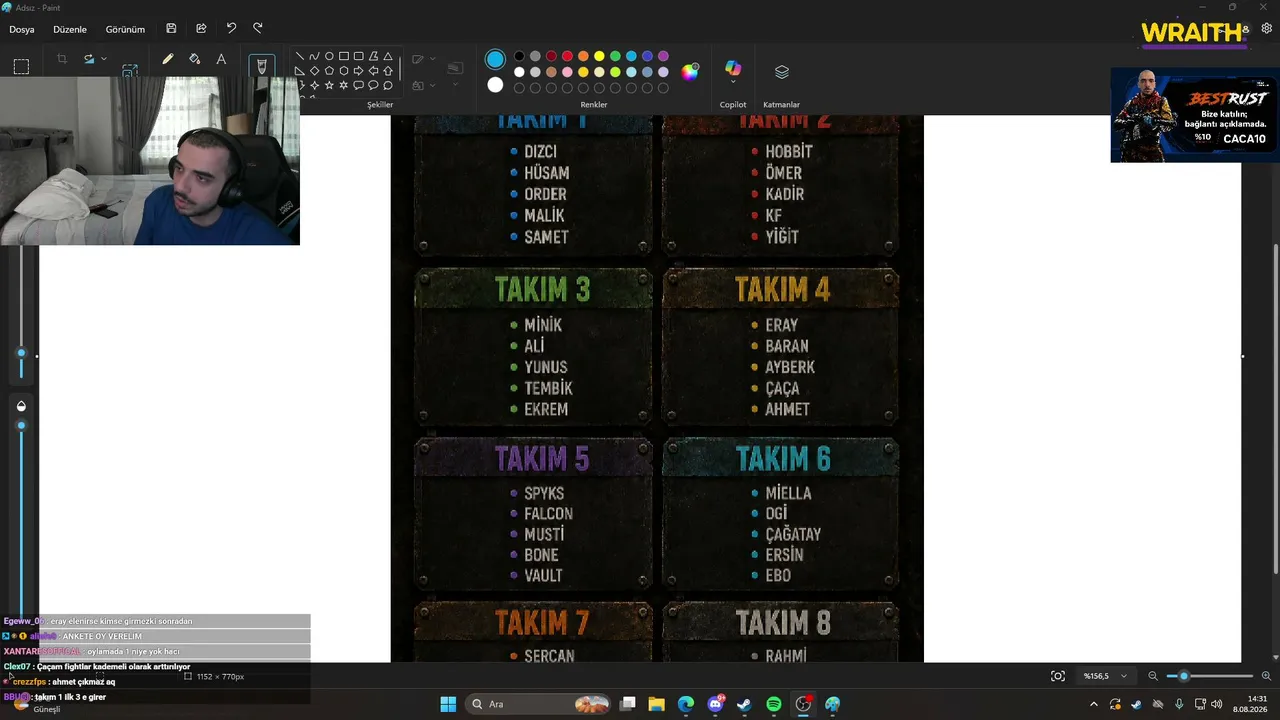
Task: Select the primary color circle (blue)
Action: pos(495,59)
